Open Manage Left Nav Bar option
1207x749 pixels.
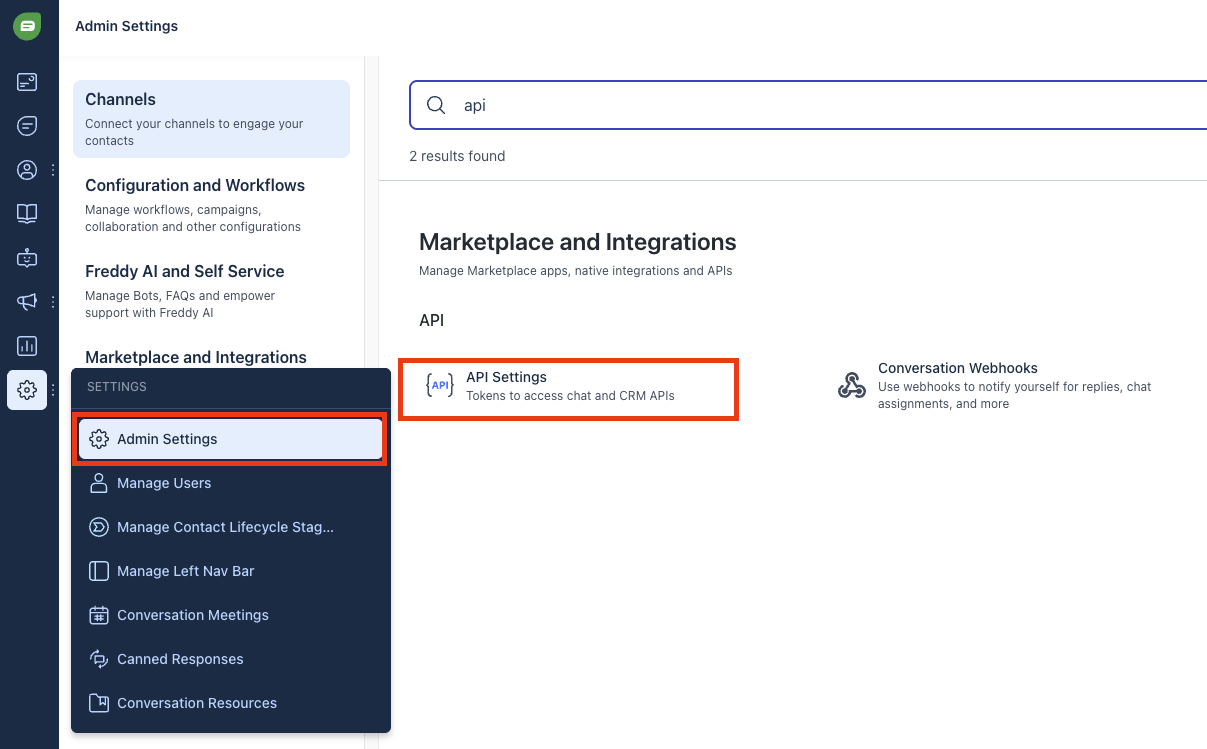230,571
